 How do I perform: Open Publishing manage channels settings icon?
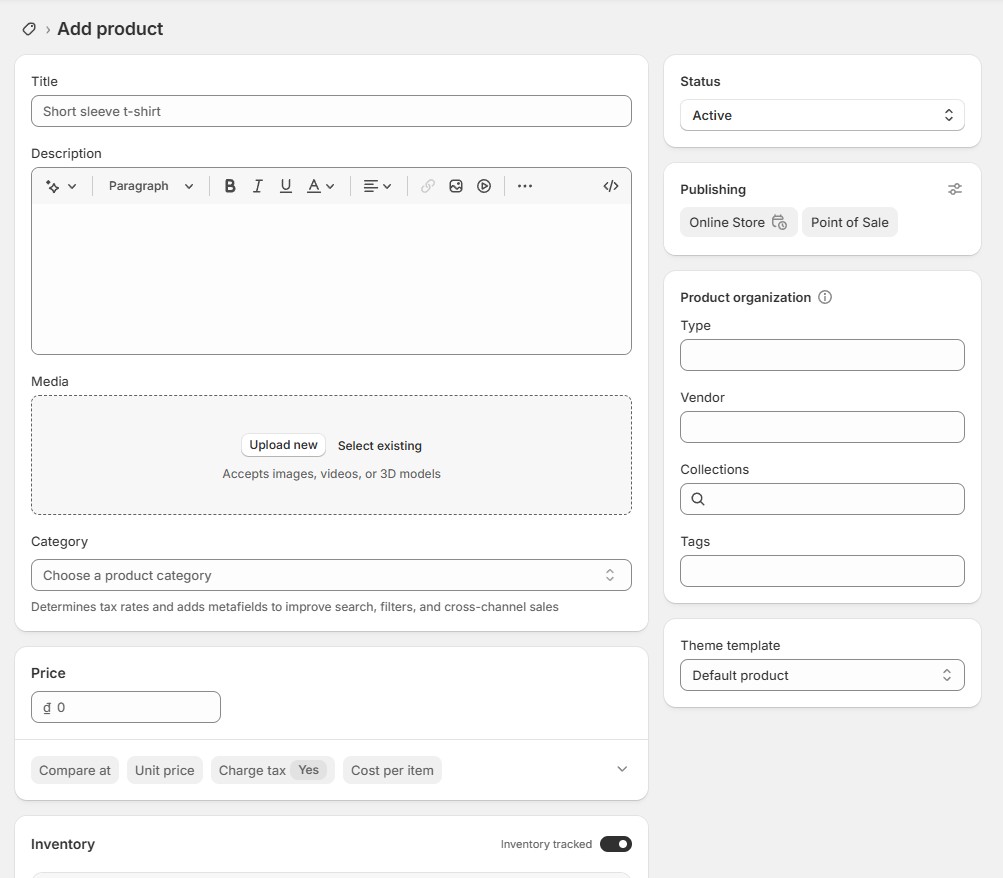954,189
